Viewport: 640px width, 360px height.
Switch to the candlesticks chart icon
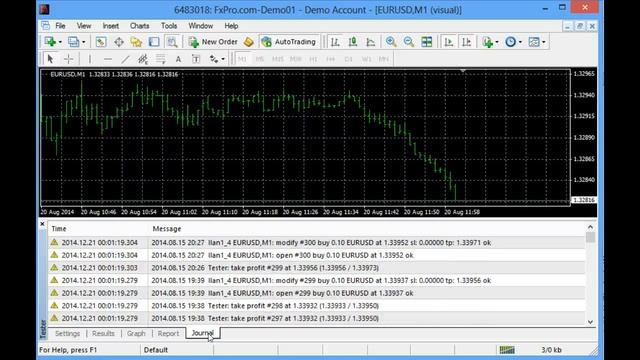point(353,42)
